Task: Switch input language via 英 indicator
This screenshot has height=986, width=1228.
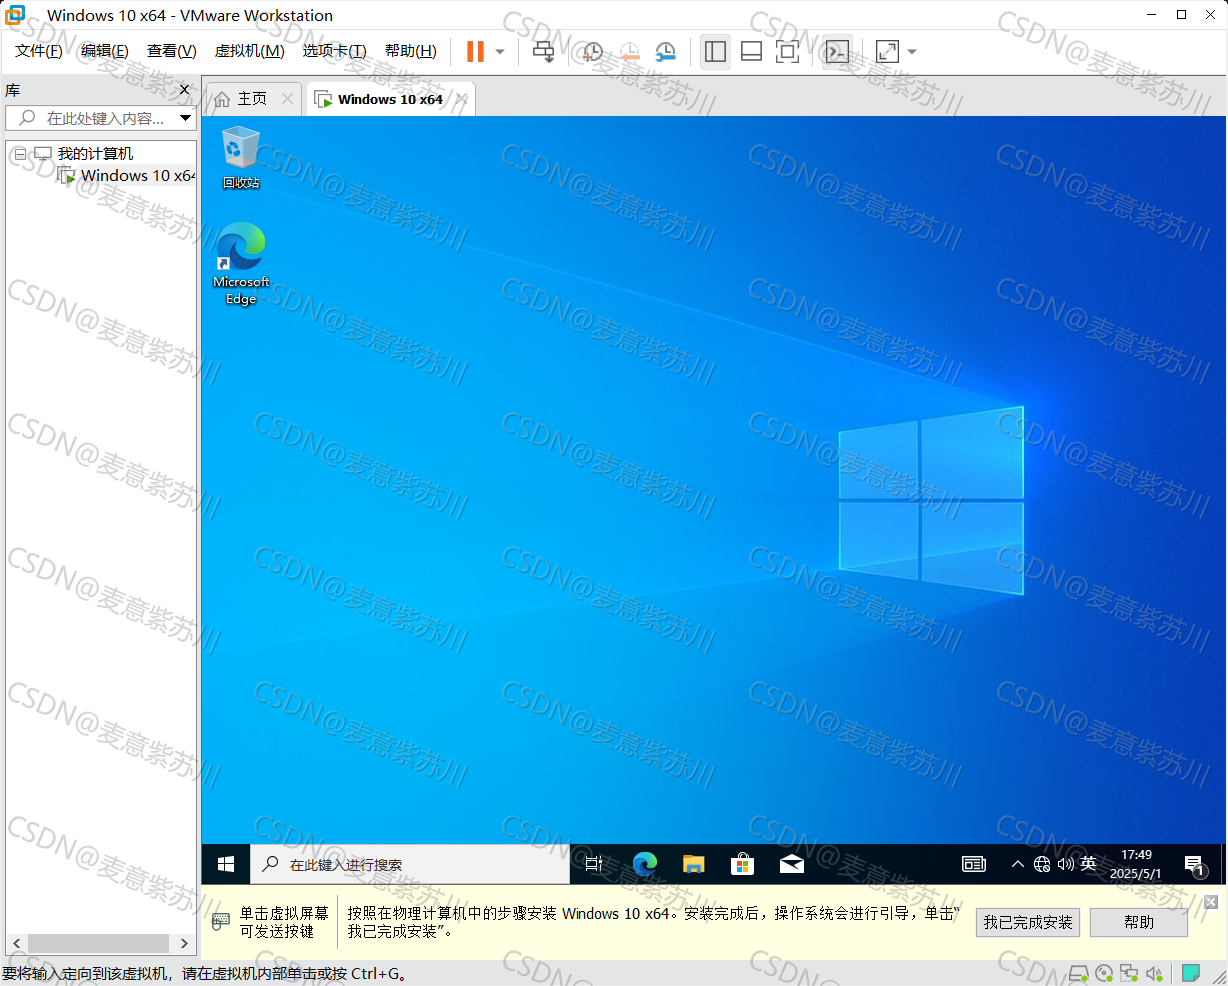Action: coord(1088,864)
